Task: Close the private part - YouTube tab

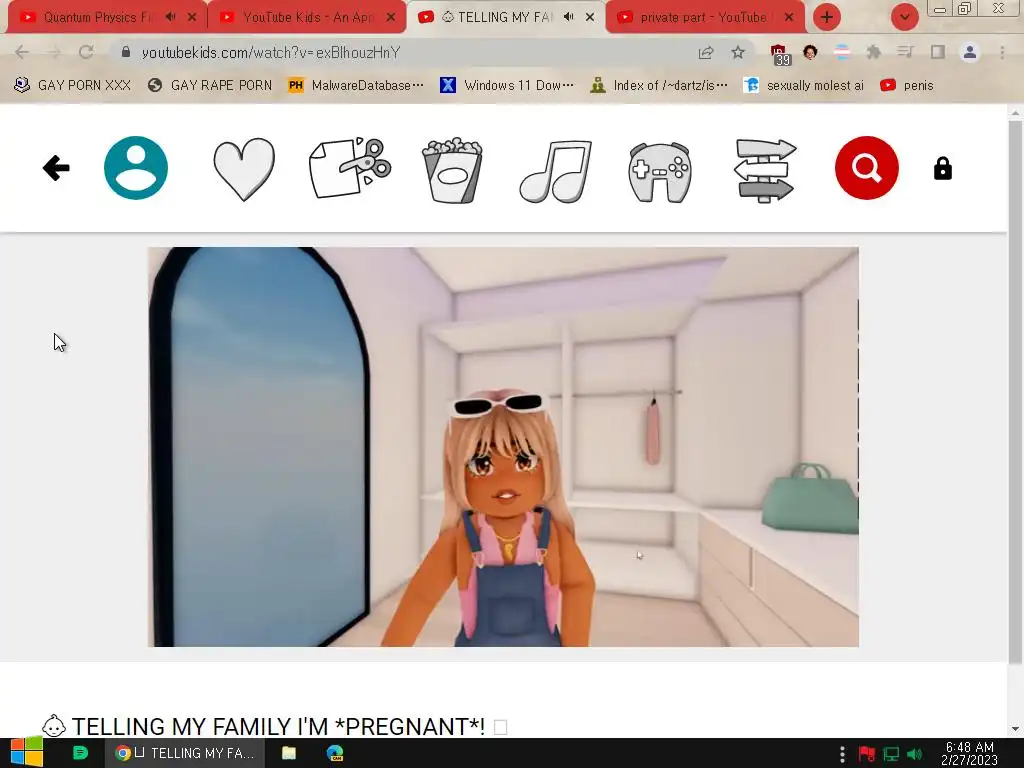Action: coord(789,17)
